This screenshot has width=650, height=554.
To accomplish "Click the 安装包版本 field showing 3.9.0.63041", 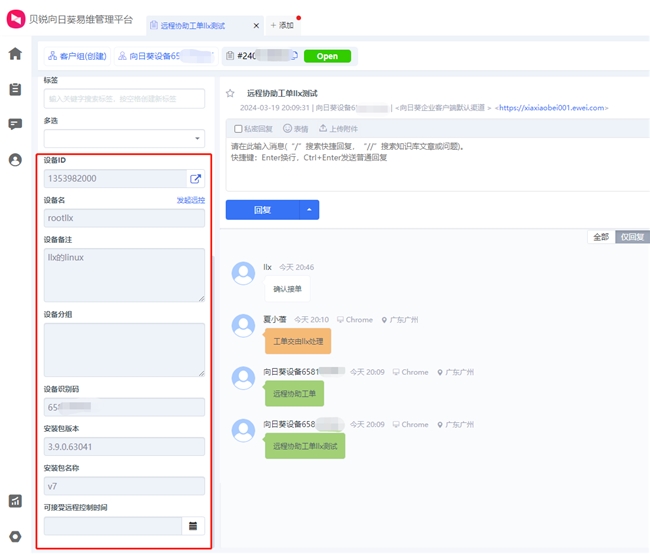I will (x=124, y=447).
